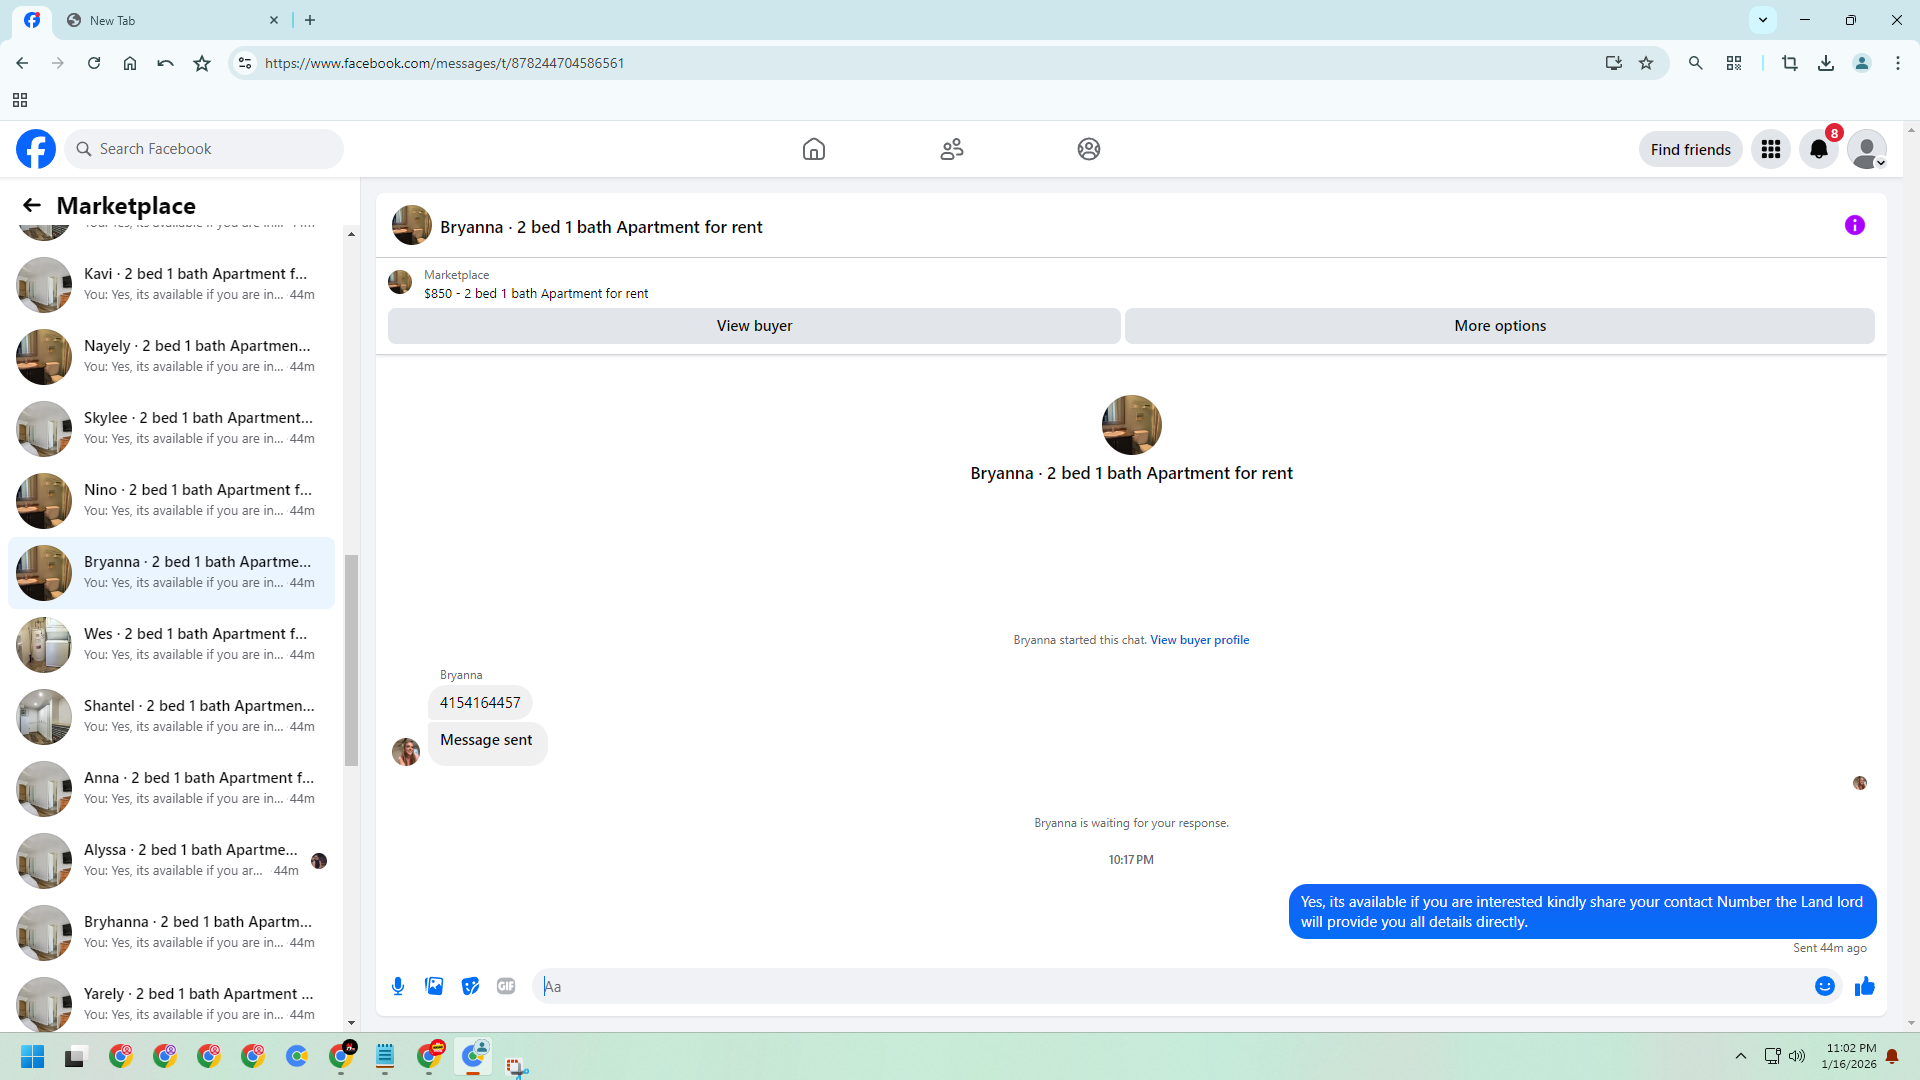The width and height of the screenshot is (1920, 1080).
Task: Open the GIF picker icon
Action: click(506, 986)
